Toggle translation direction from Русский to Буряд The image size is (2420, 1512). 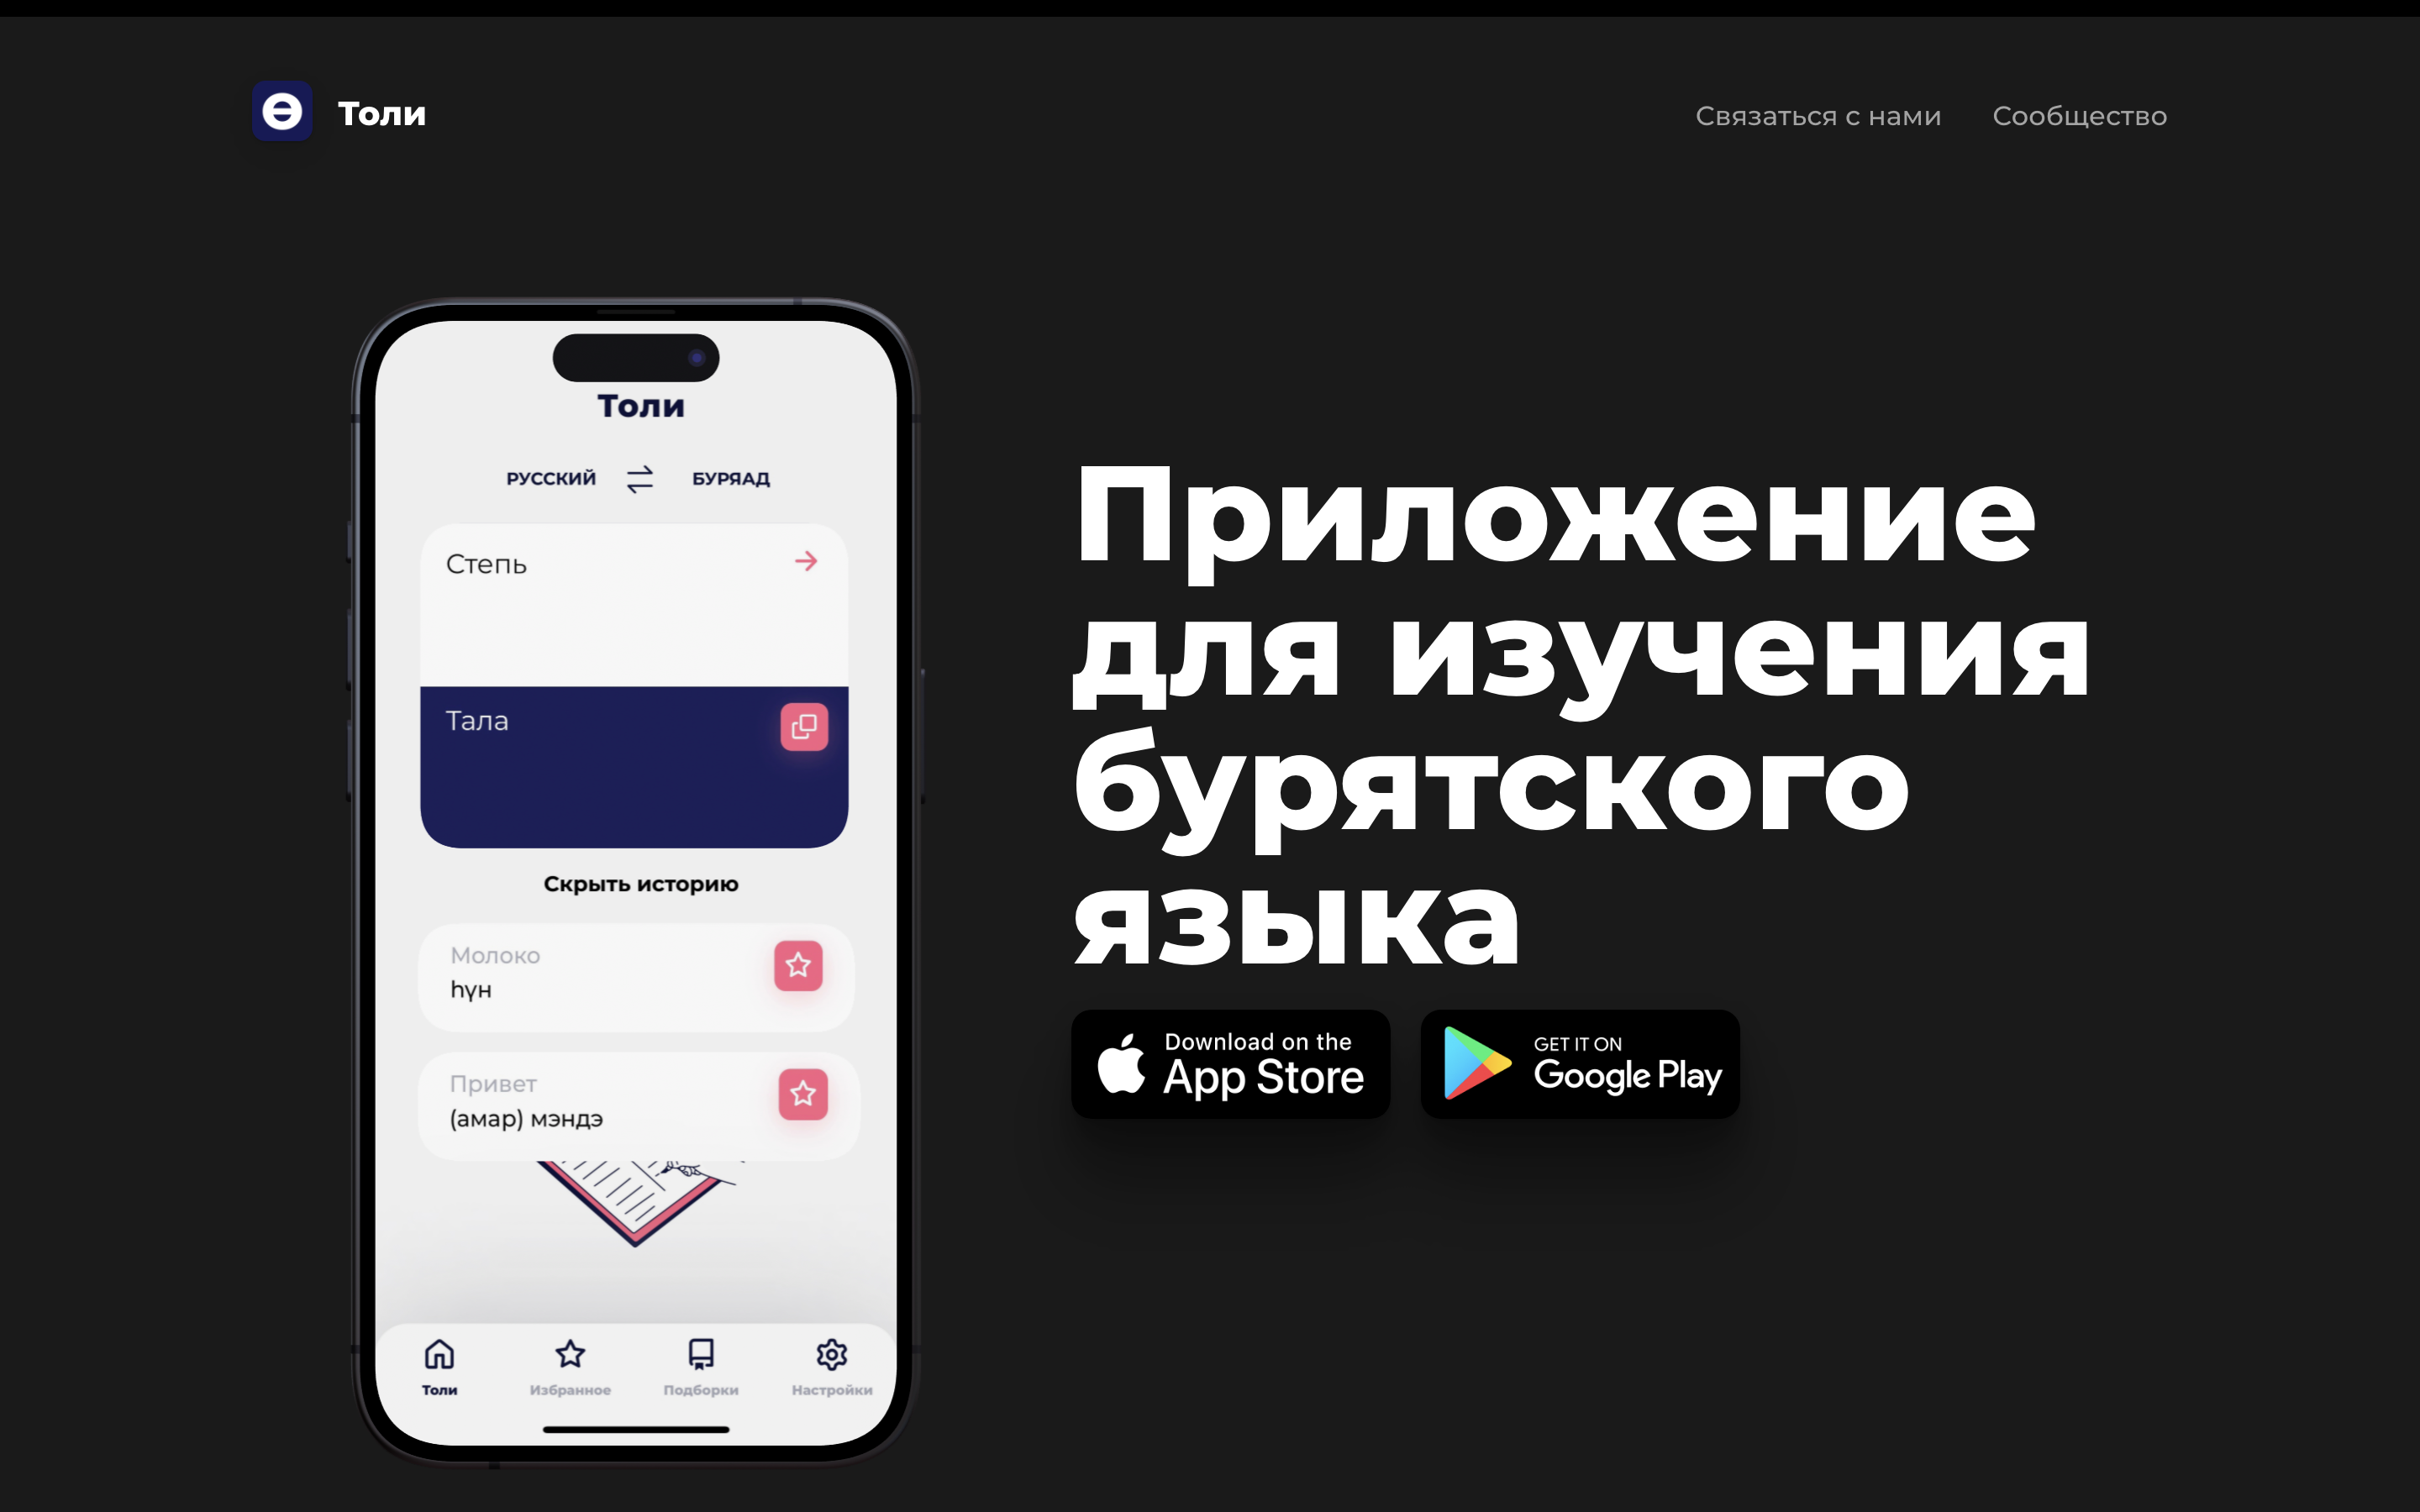639,479
